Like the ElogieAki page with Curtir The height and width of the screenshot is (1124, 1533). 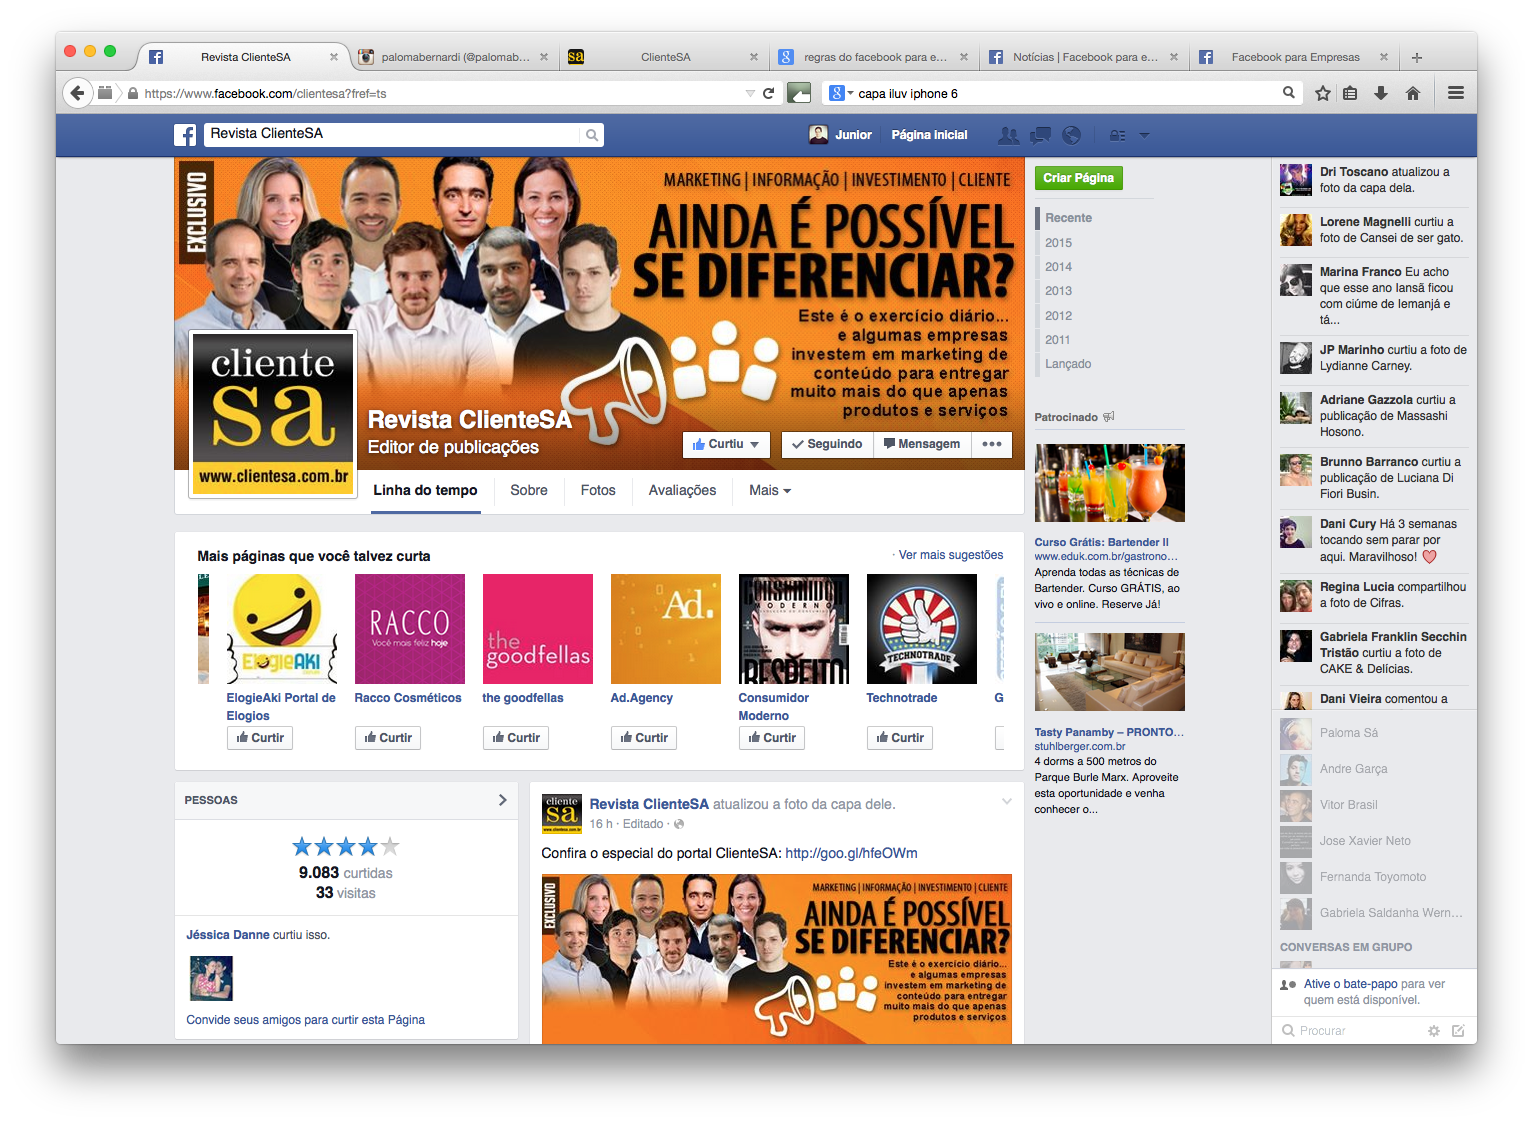click(x=260, y=738)
